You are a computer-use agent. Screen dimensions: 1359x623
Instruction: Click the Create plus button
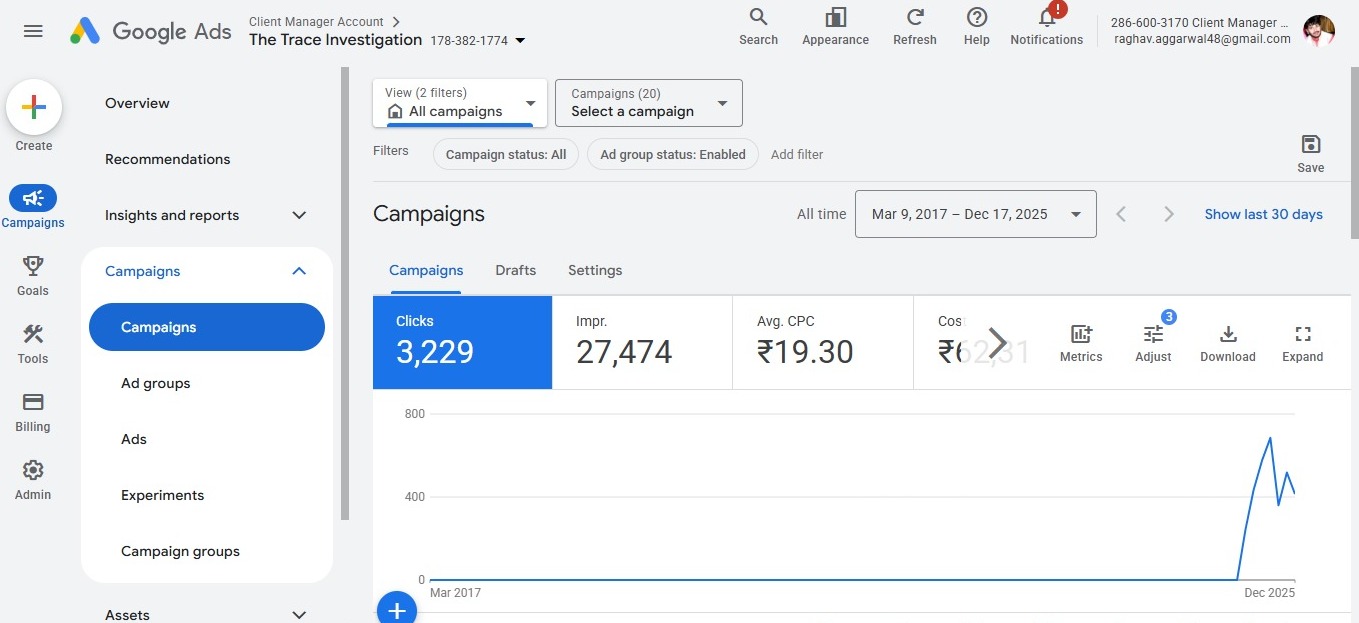pyautogui.click(x=34, y=108)
